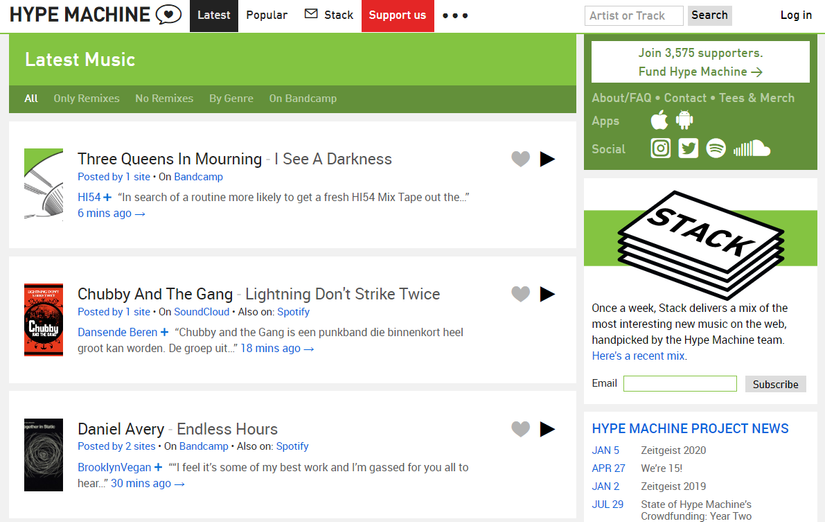
Task: Open the Apple iOS app link
Action: click(x=659, y=121)
